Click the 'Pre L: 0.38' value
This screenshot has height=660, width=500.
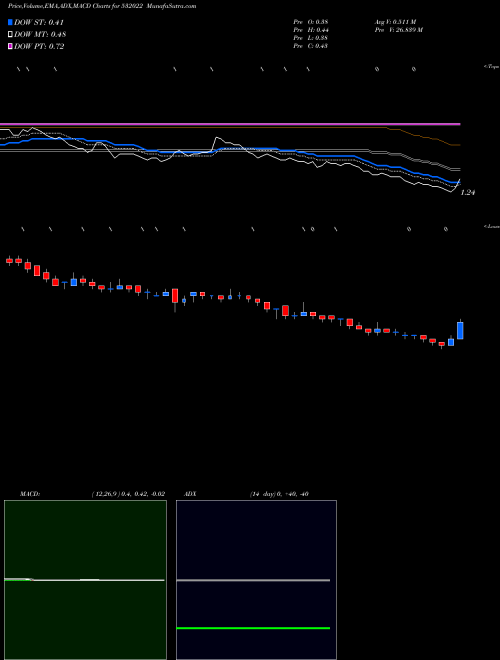[311, 38]
